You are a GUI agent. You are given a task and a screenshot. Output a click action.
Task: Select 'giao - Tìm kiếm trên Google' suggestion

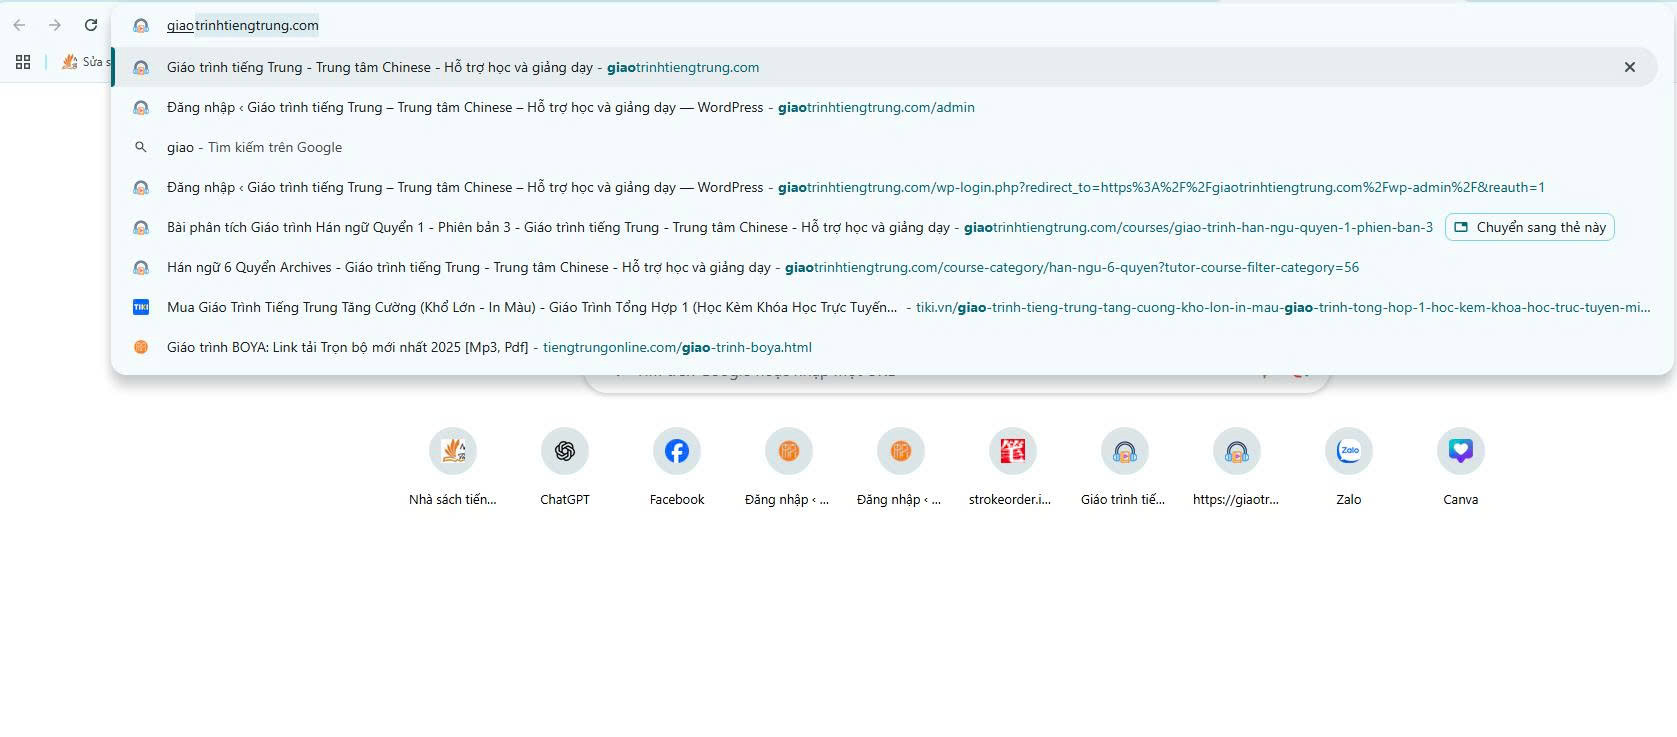tap(254, 147)
